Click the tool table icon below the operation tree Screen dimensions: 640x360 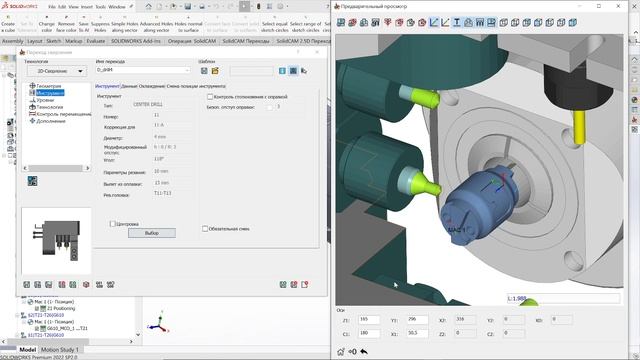(32, 181)
